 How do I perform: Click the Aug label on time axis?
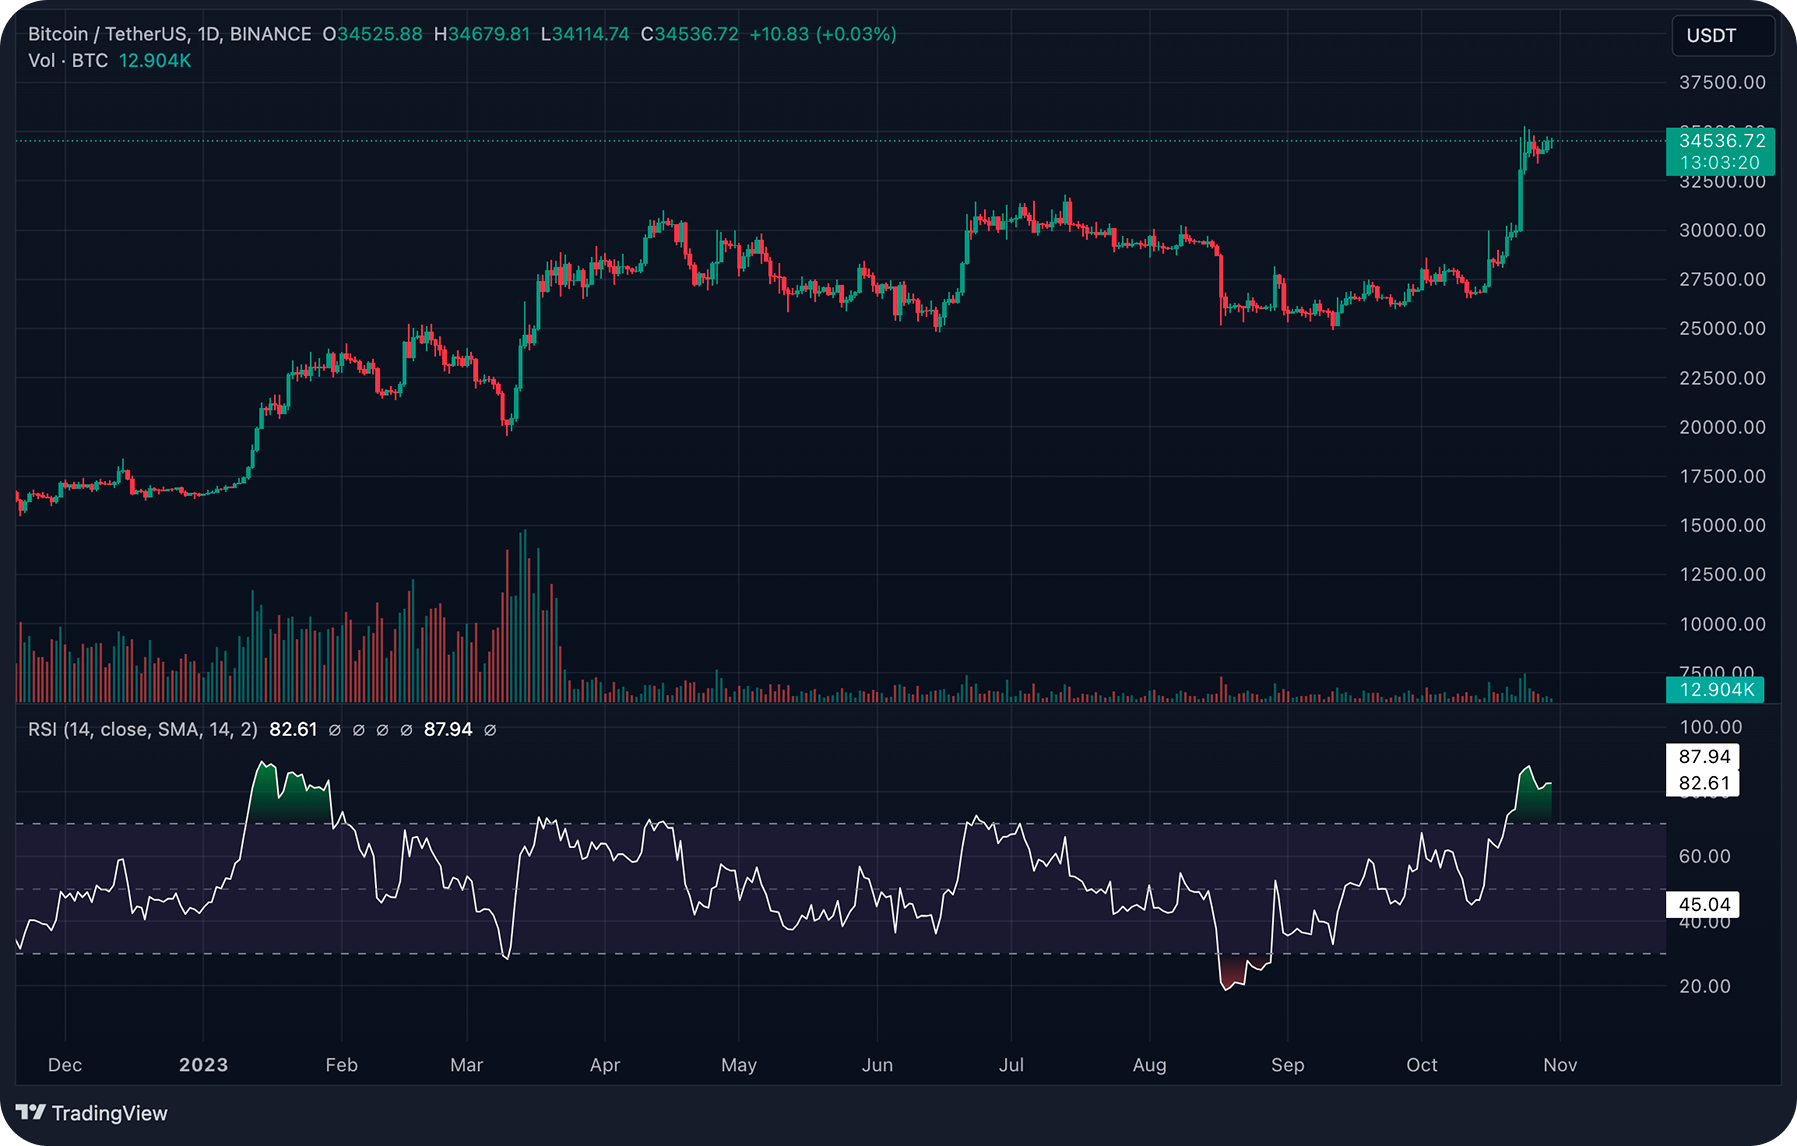(1150, 1065)
